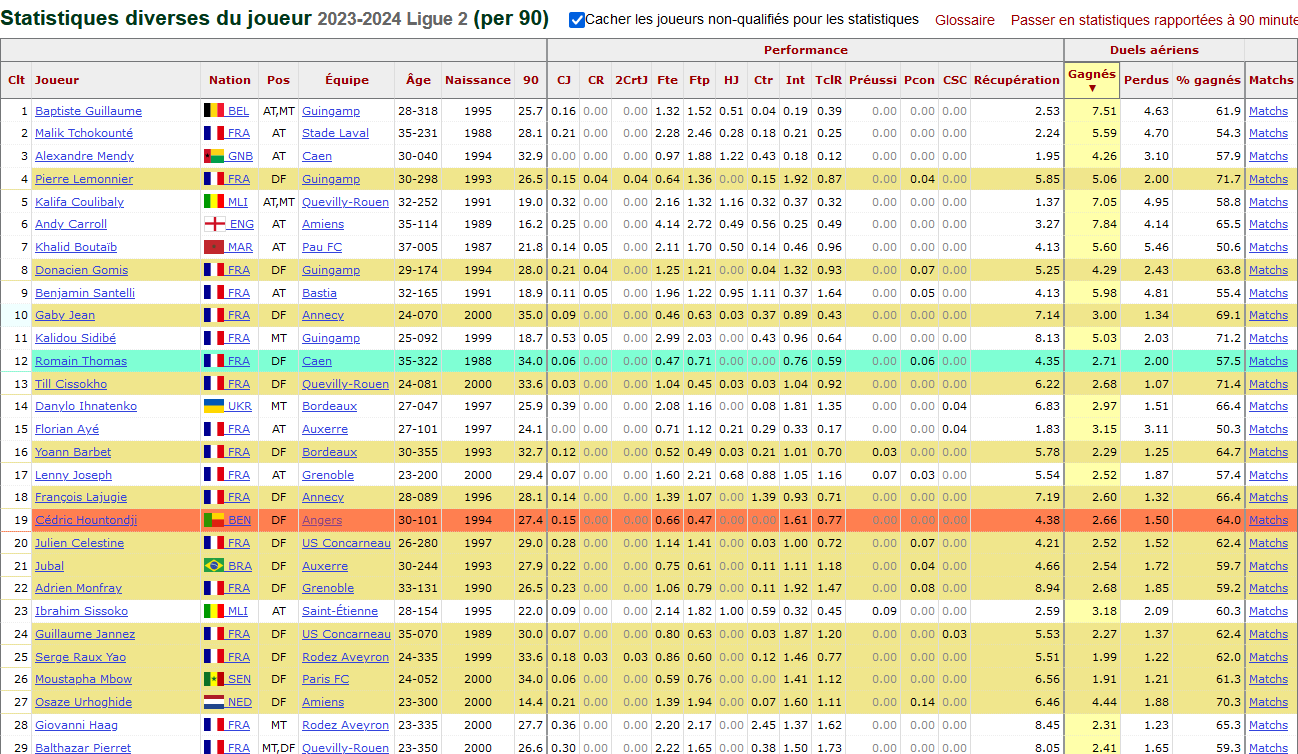Sort by the Fte fouls column header
Screen dimensions: 1298x754
tap(667, 80)
